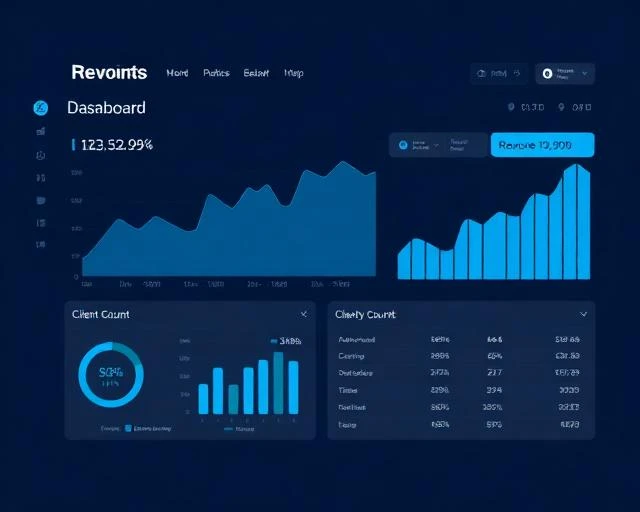640x512 pixels.
Task: Open the Help menu item
Action: pos(294,73)
